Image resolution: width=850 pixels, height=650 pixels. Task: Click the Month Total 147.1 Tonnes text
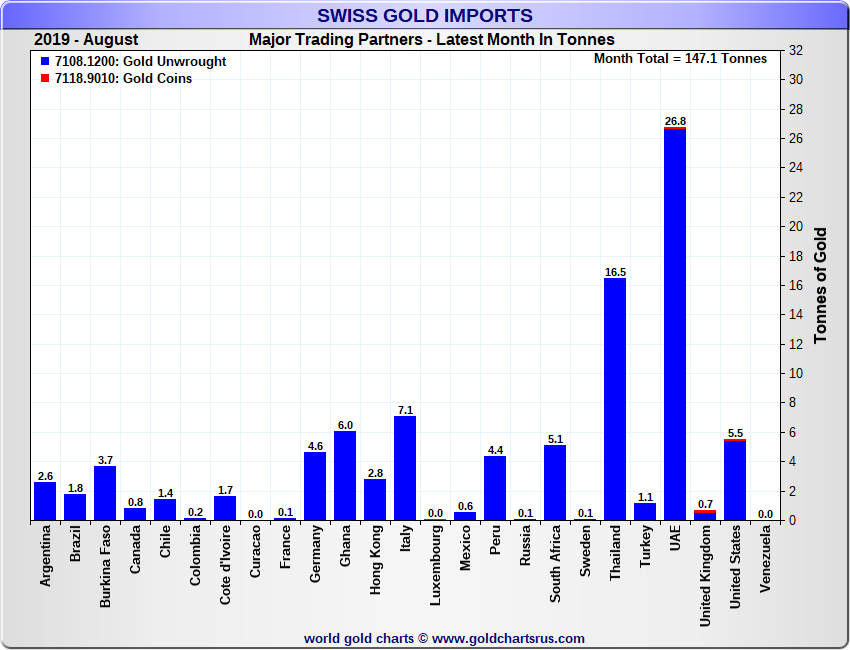point(680,59)
